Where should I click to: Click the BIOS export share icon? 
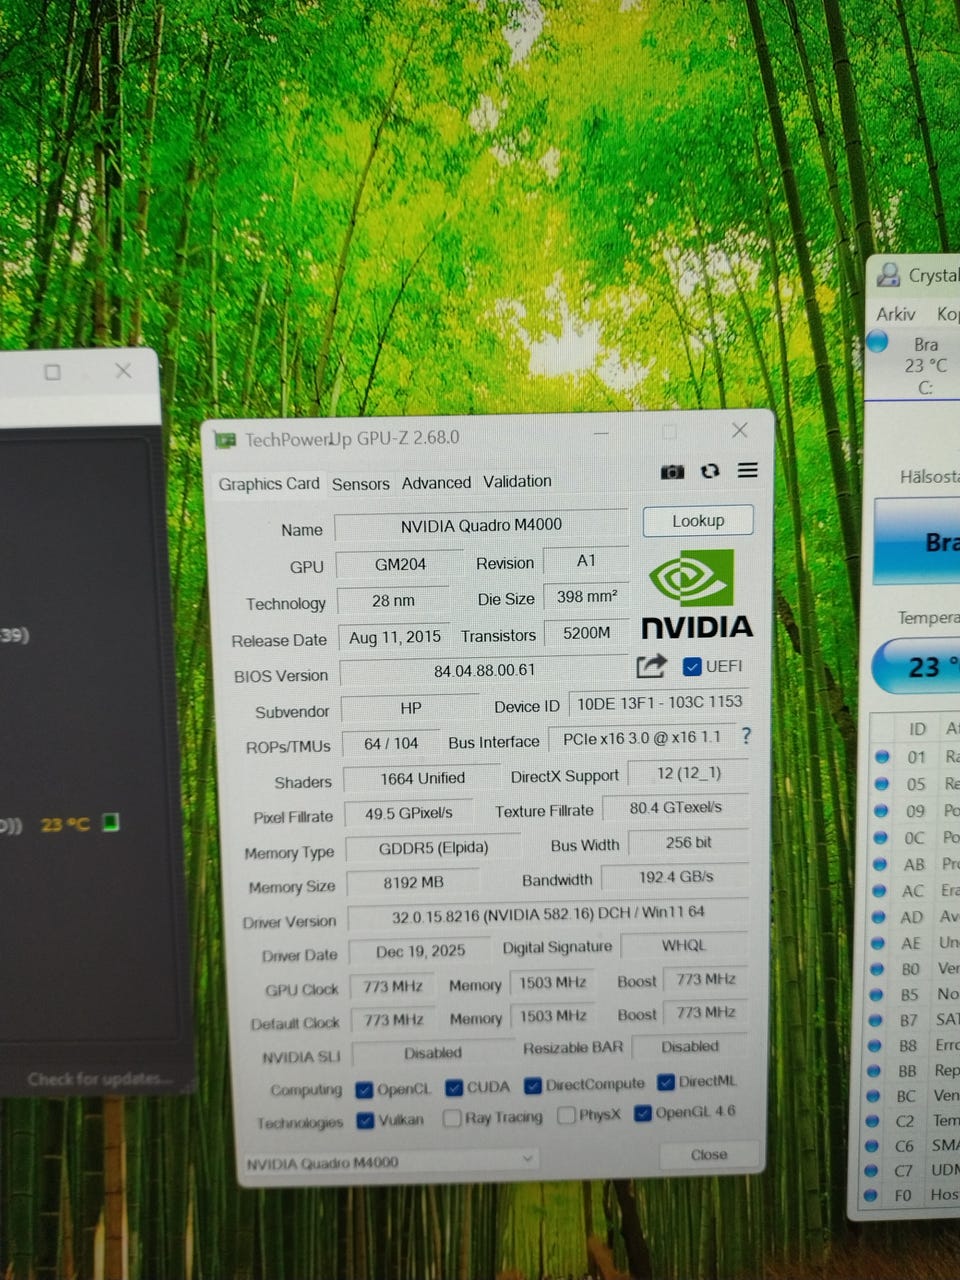(651, 665)
